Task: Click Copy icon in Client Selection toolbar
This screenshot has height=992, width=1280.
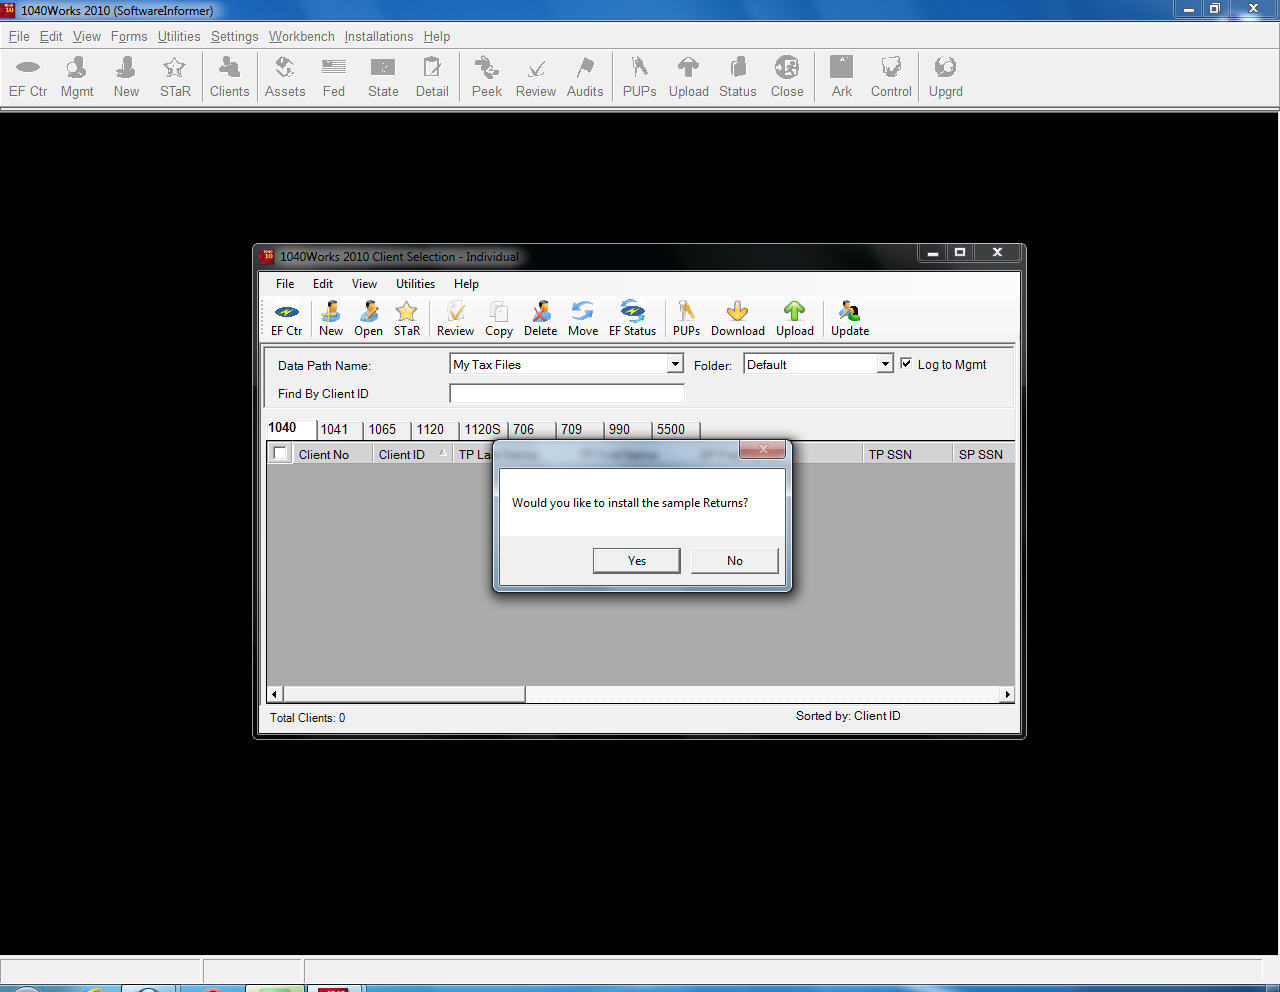Action: 498,319
